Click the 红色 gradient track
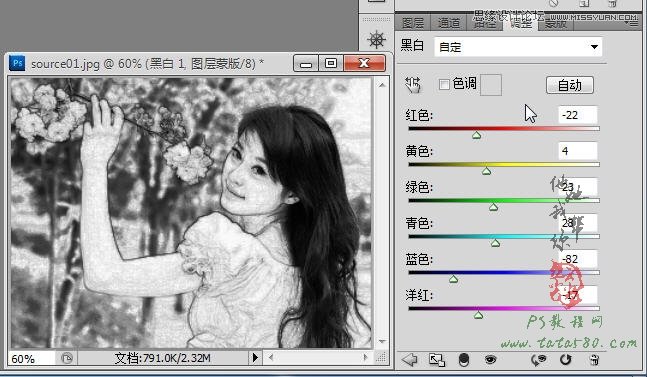Image resolution: width=647 pixels, height=377 pixels. [x=504, y=128]
